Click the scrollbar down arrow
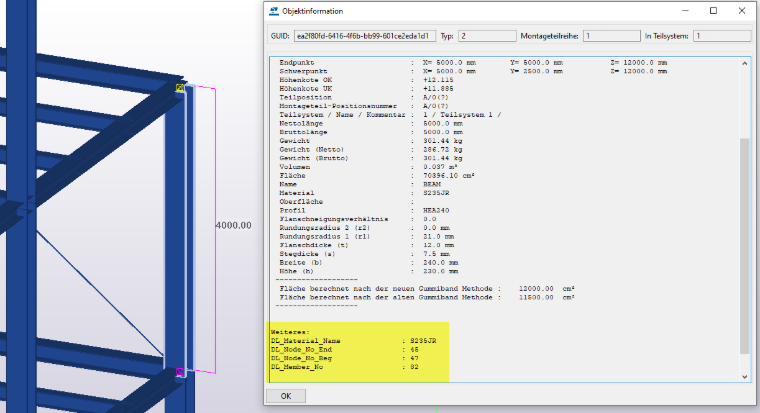The height and width of the screenshot is (413, 760). click(744, 376)
